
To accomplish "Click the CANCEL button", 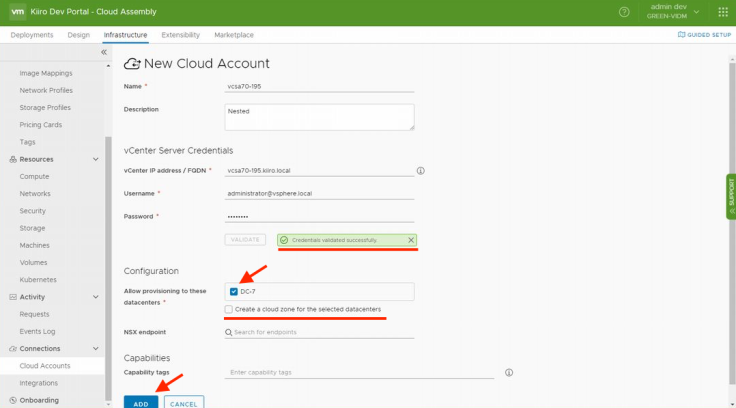I will pos(184,402).
